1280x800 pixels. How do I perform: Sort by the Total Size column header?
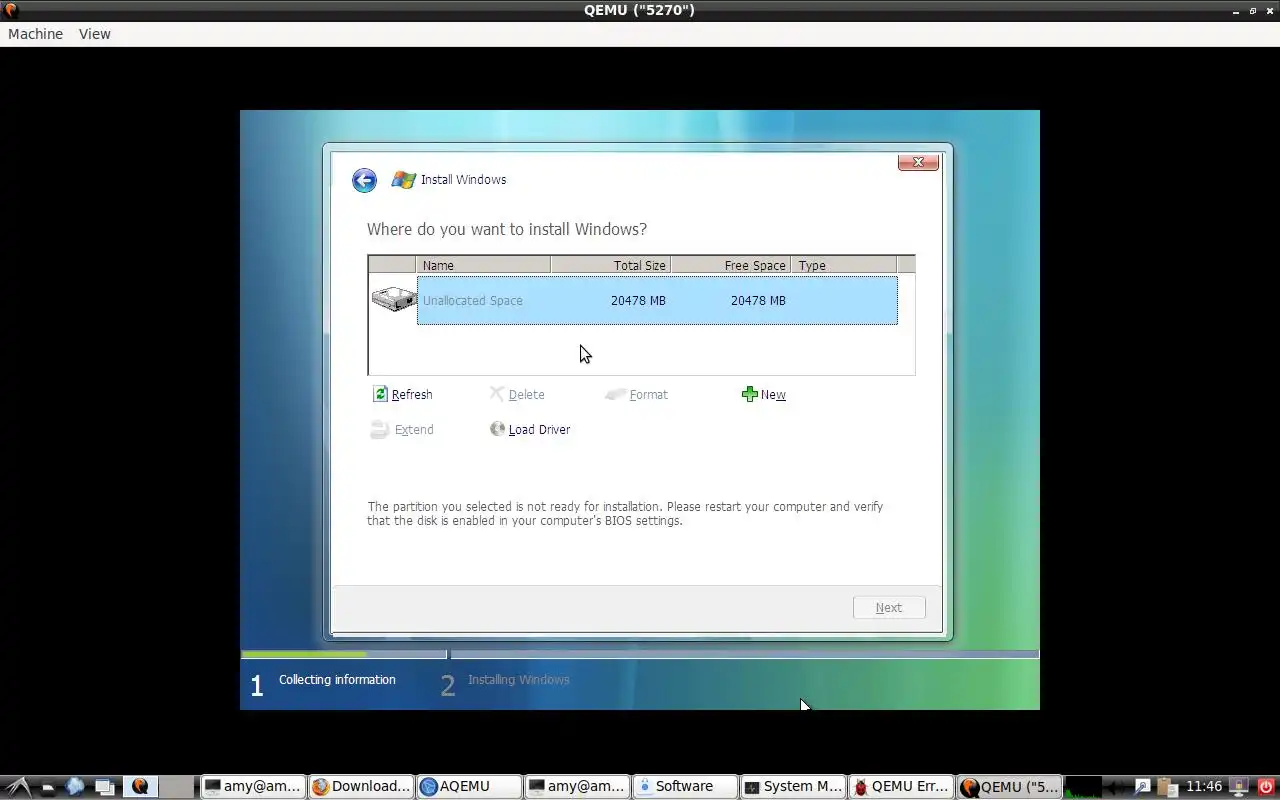(x=610, y=265)
